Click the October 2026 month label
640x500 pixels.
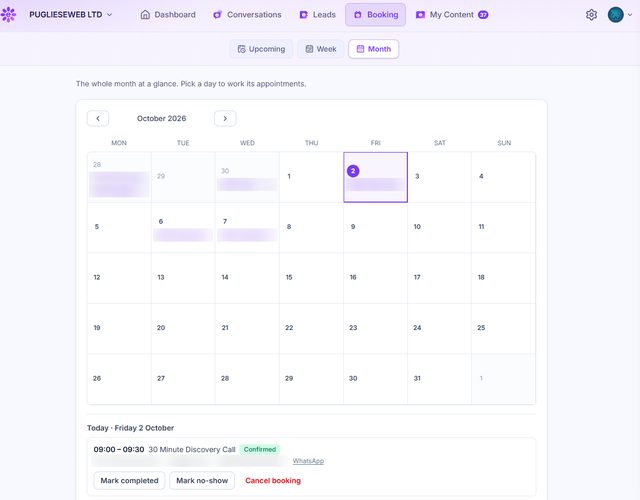(162, 118)
